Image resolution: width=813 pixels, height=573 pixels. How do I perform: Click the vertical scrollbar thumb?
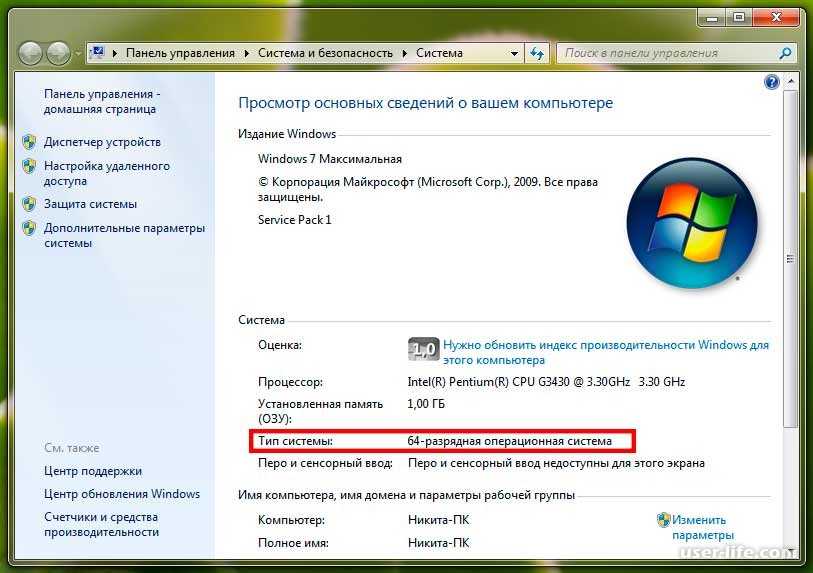click(x=790, y=259)
